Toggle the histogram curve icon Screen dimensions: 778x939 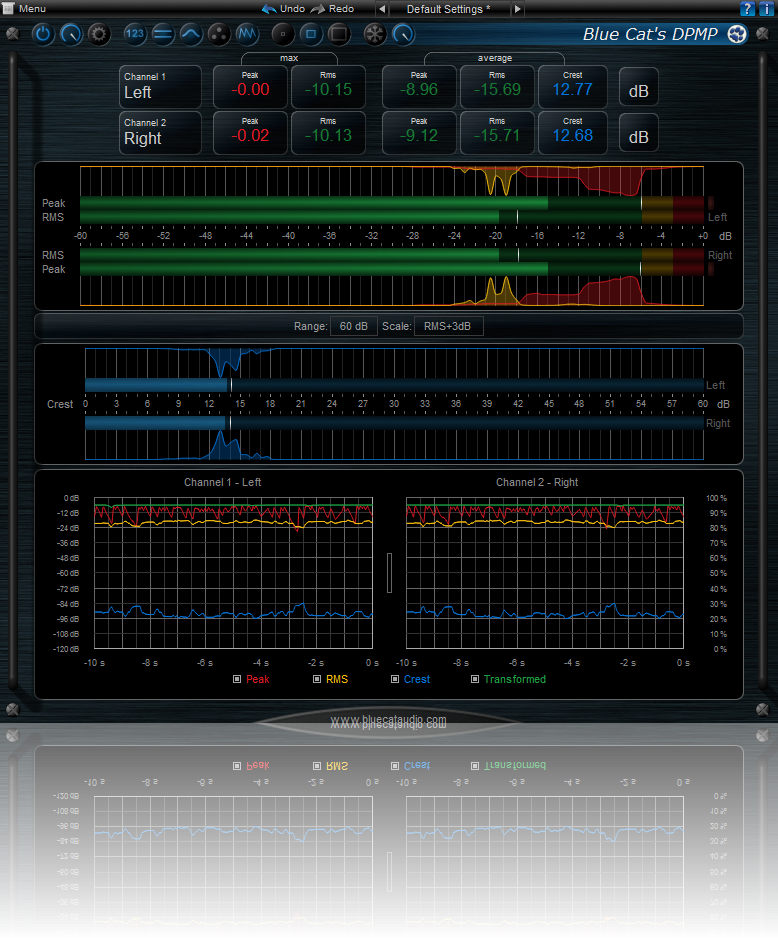pos(191,34)
